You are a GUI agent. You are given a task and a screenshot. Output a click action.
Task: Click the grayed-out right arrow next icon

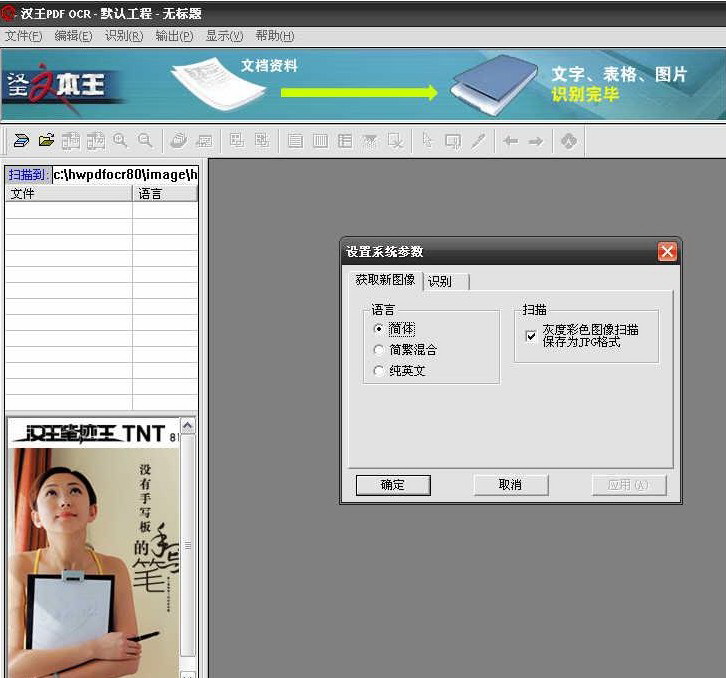pyautogui.click(x=536, y=141)
